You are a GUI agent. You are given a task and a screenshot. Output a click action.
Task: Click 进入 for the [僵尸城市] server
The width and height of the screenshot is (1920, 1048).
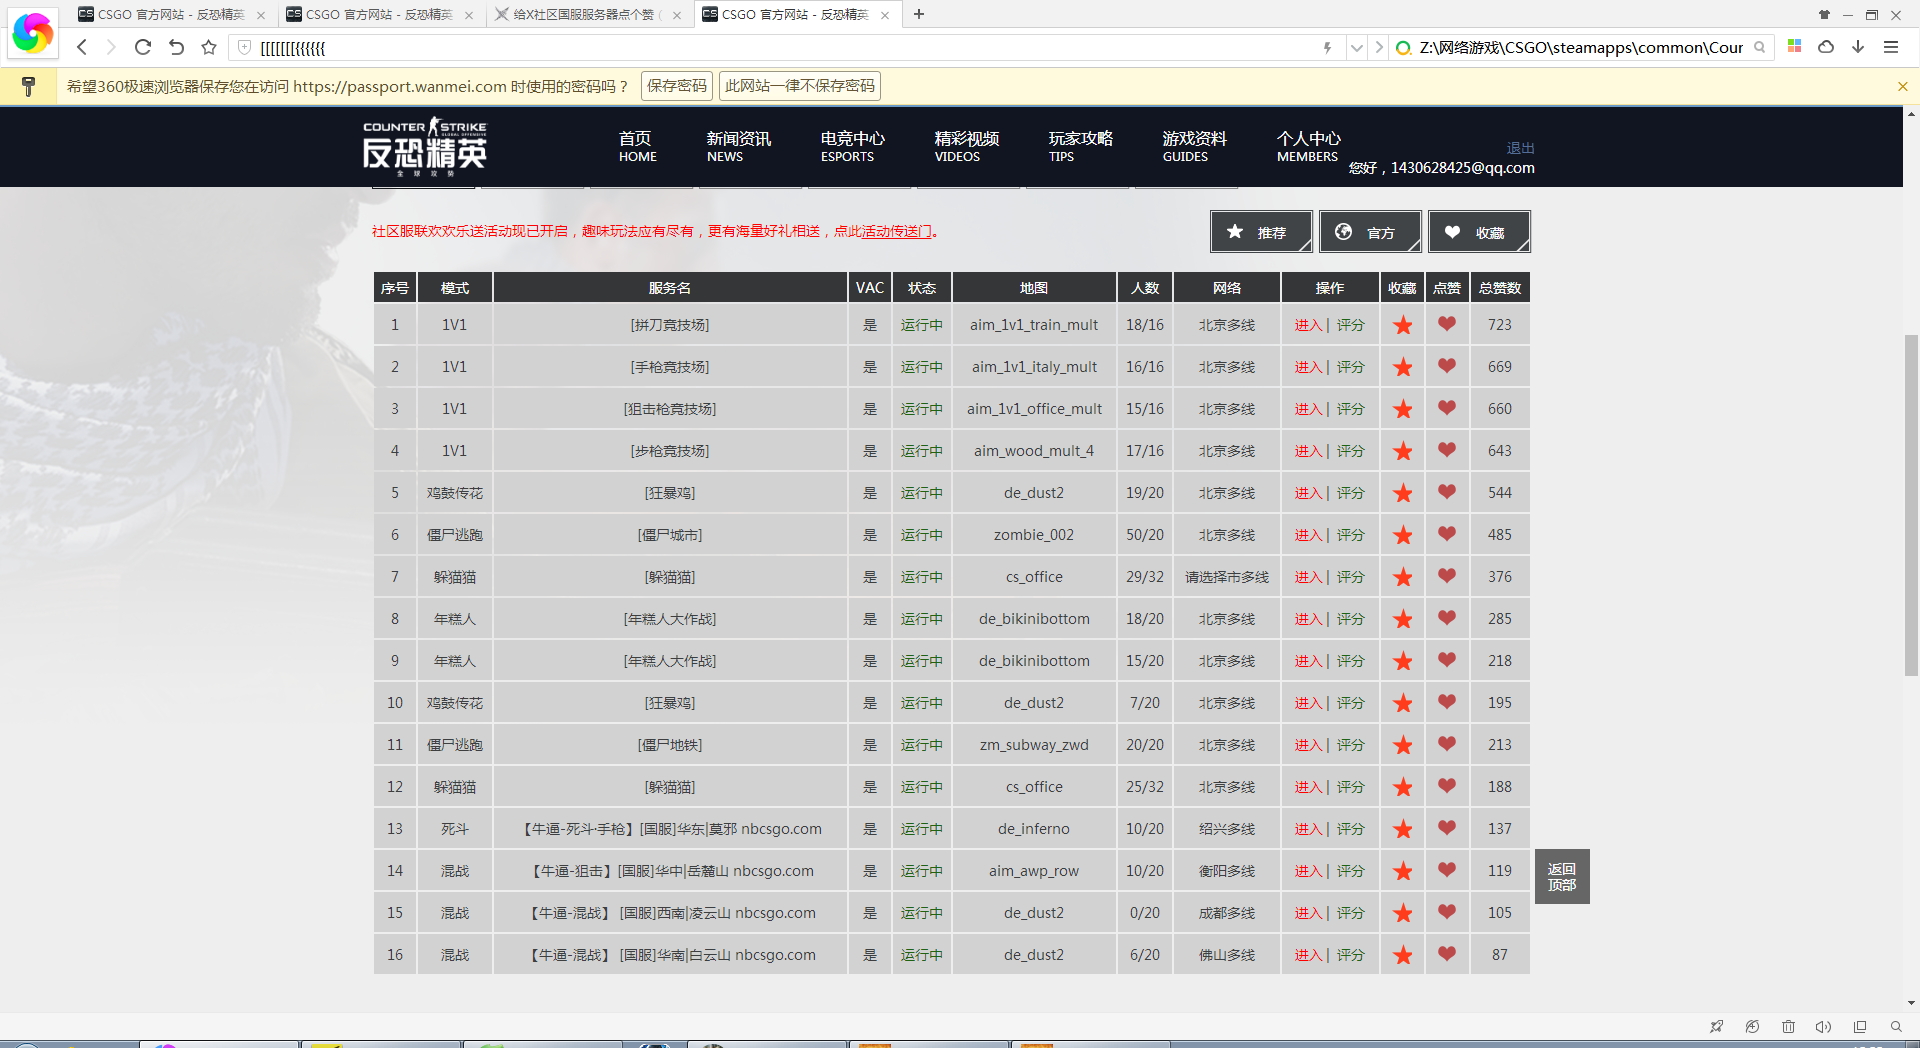pos(1307,534)
